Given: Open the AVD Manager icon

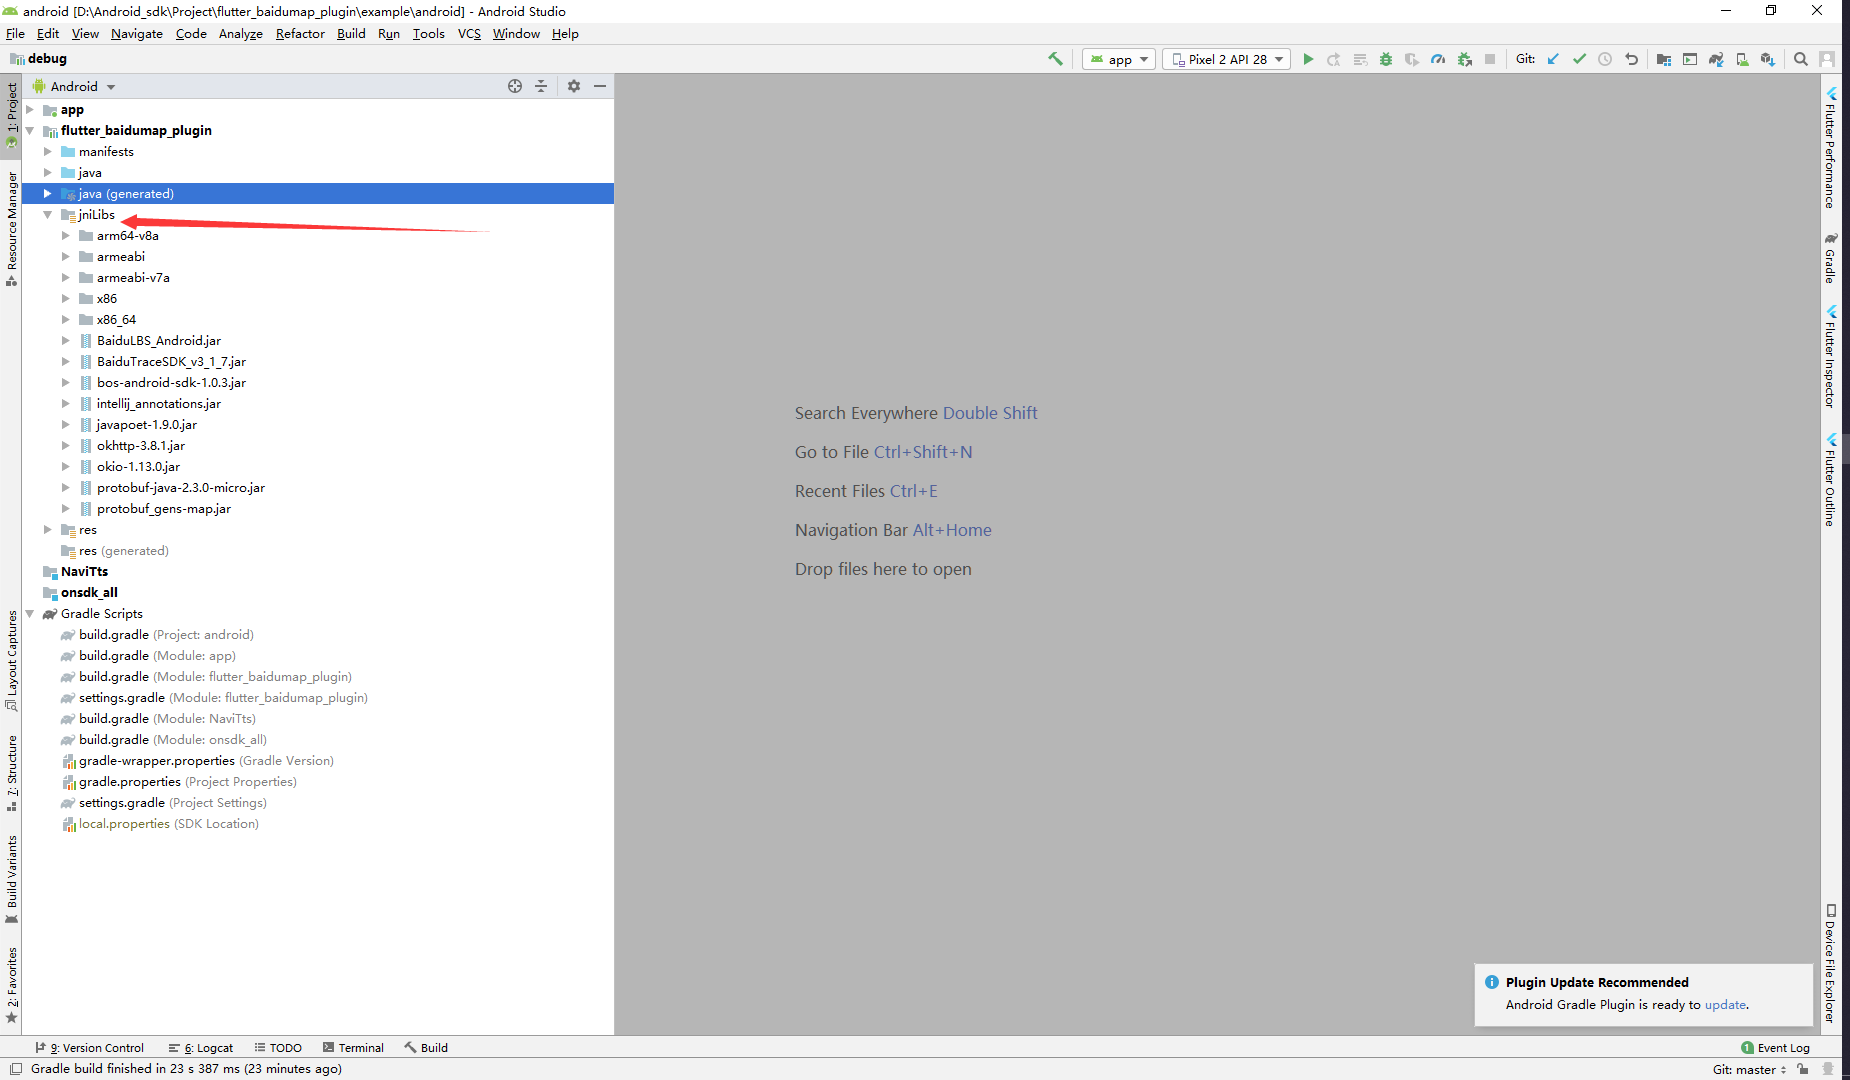Looking at the screenshot, I should [1742, 59].
